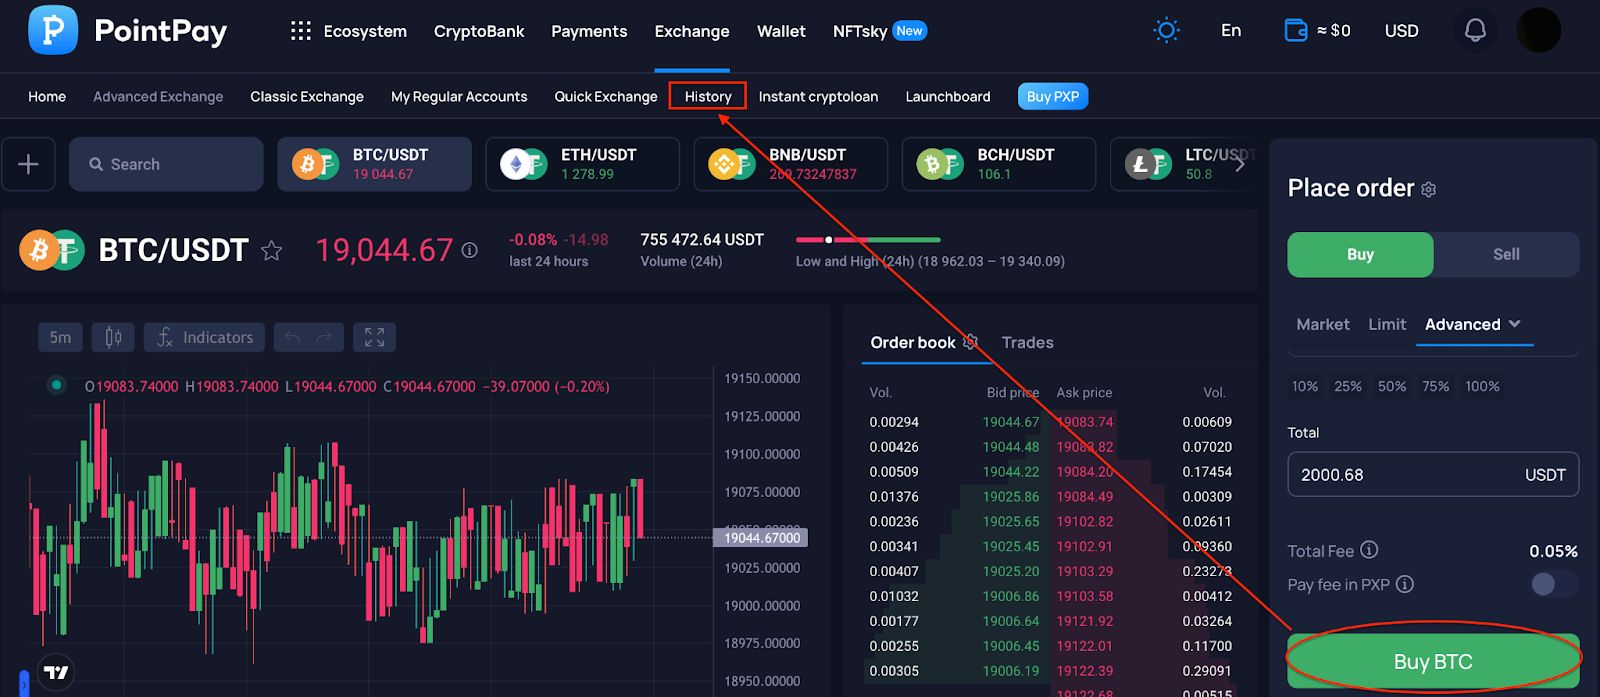Set order amount to 50%
This screenshot has height=697, width=1600.
(x=1392, y=386)
